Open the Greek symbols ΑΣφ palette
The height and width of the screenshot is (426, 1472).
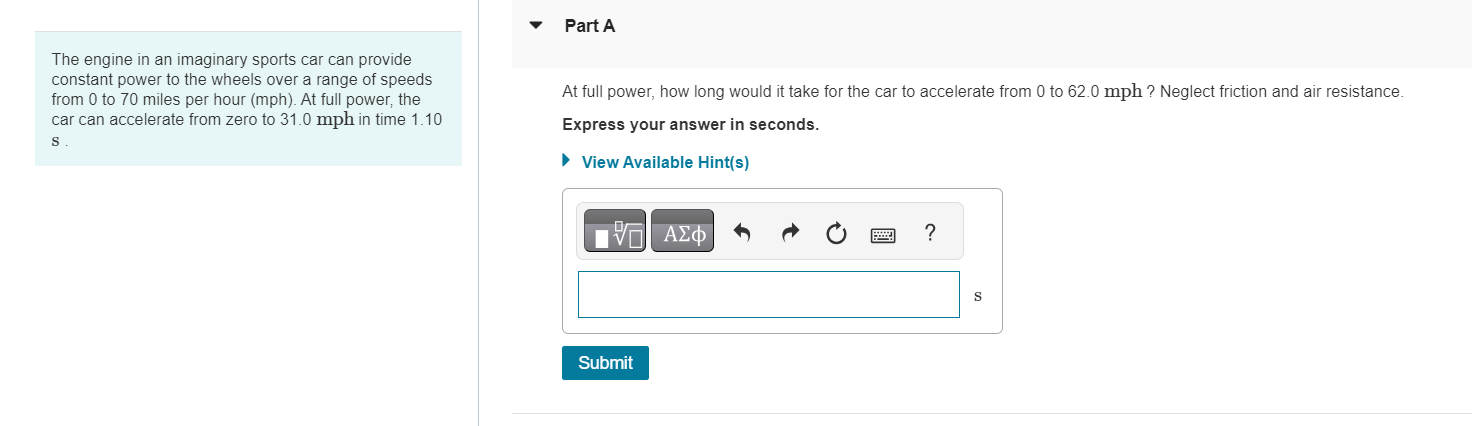click(x=682, y=231)
